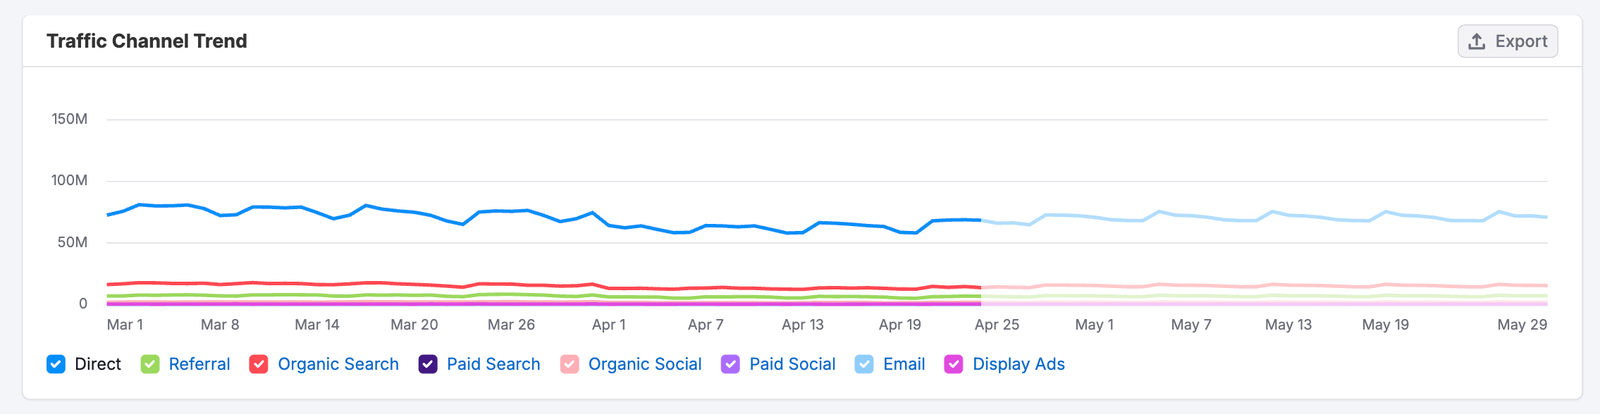Click the Organic Search legend text
This screenshot has height=414, width=1600.
338,364
